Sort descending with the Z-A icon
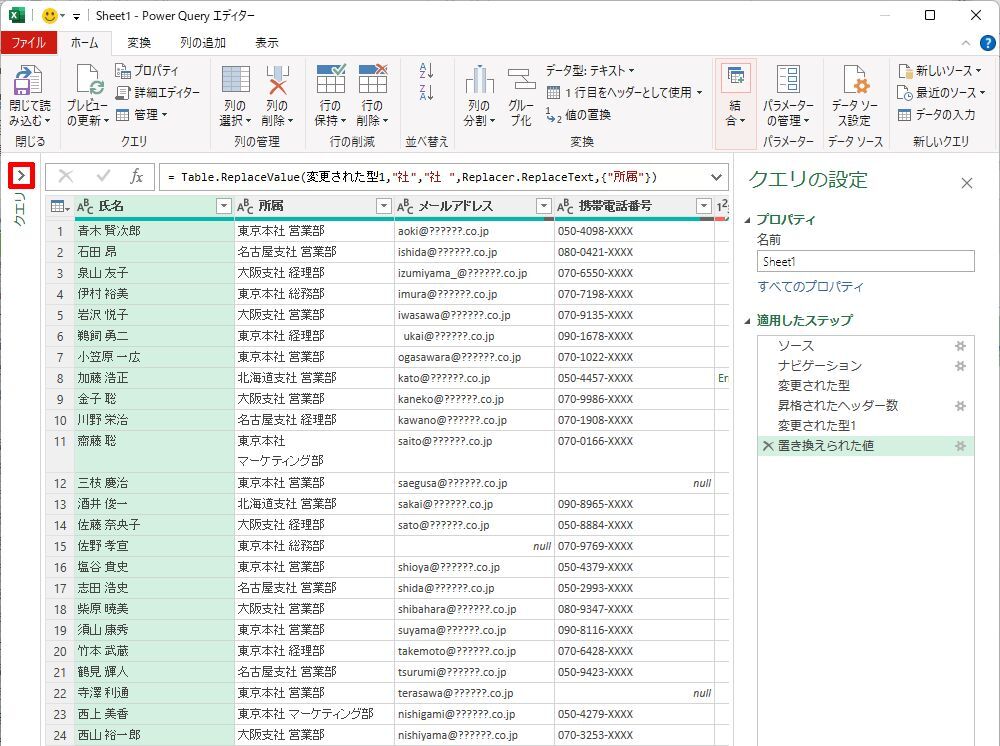Image resolution: width=1000 pixels, height=746 pixels. pos(426,92)
